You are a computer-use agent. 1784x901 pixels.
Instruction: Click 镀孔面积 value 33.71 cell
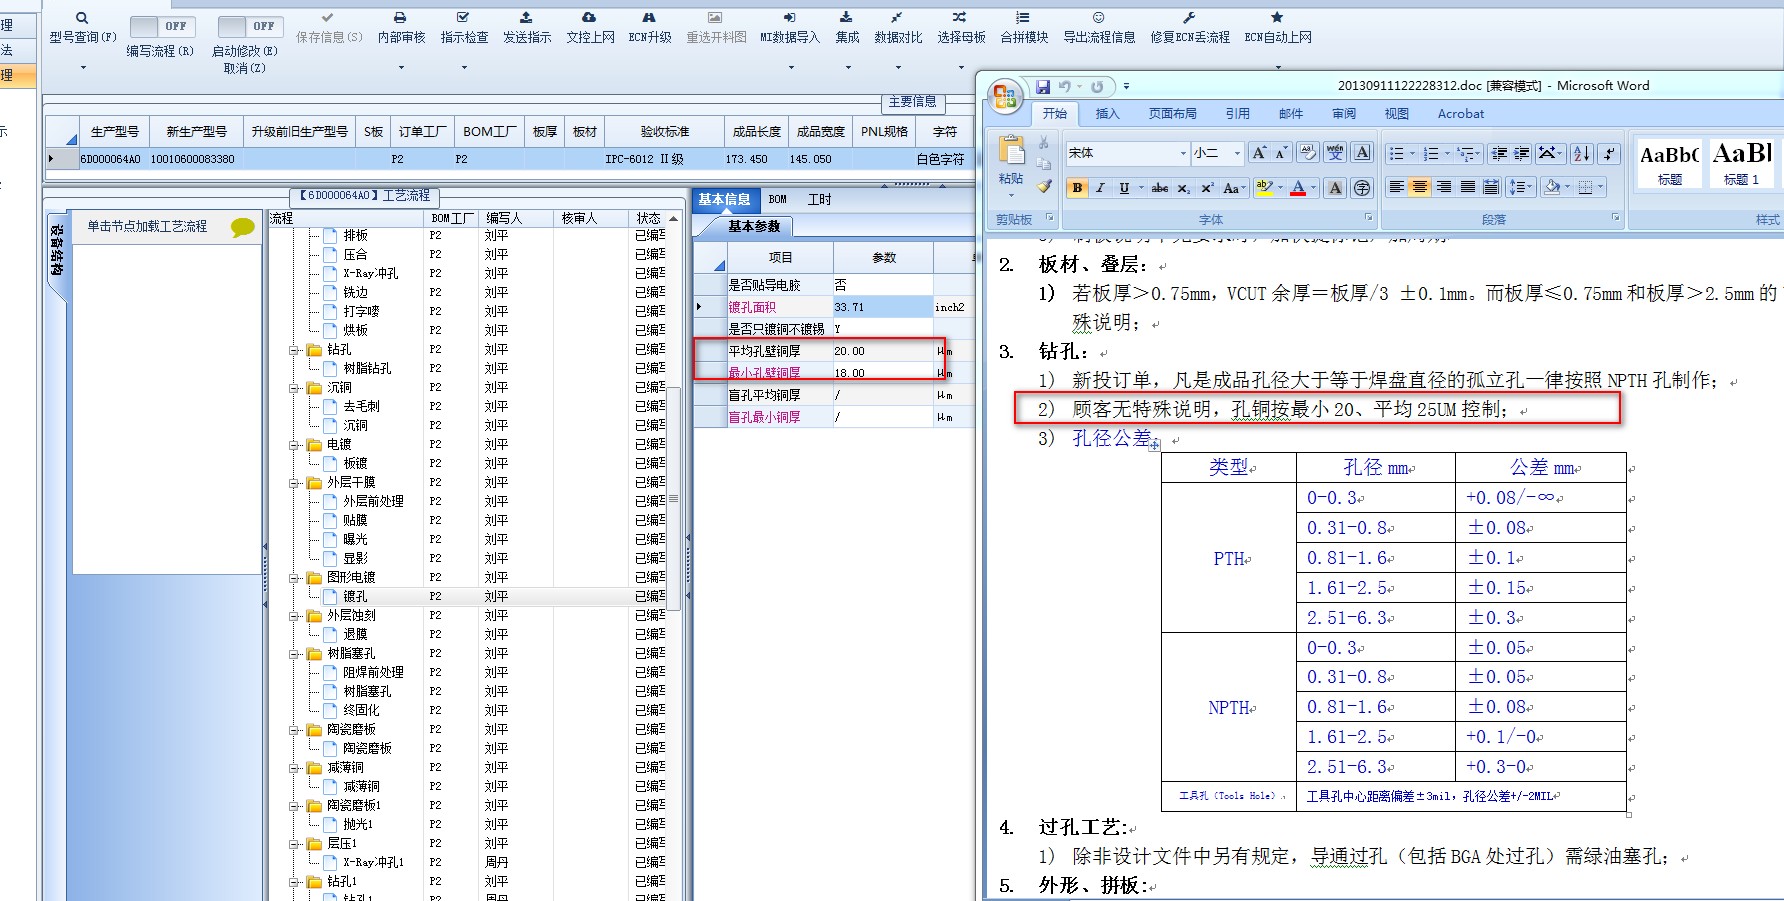pyautogui.click(x=883, y=307)
